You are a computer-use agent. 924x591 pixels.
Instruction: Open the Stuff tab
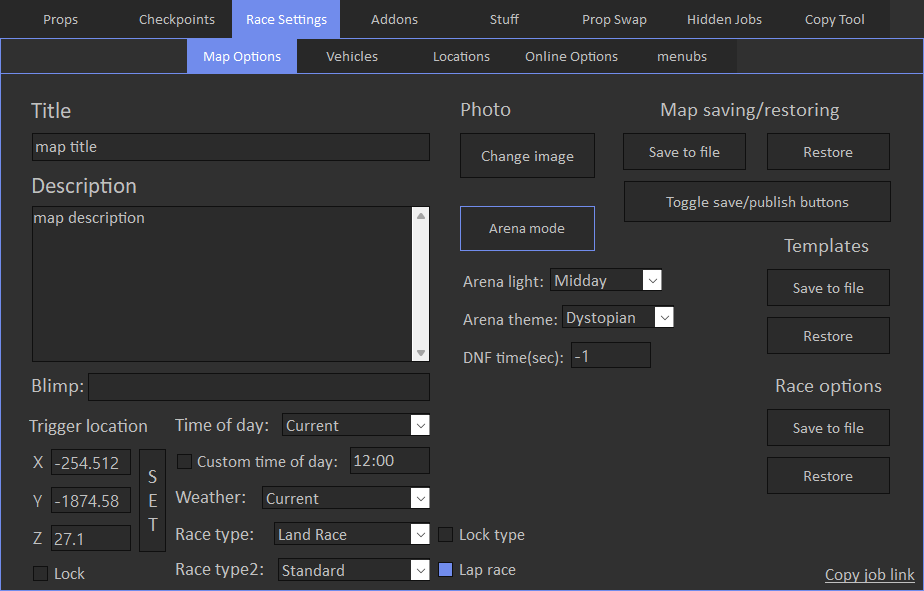point(504,19)
